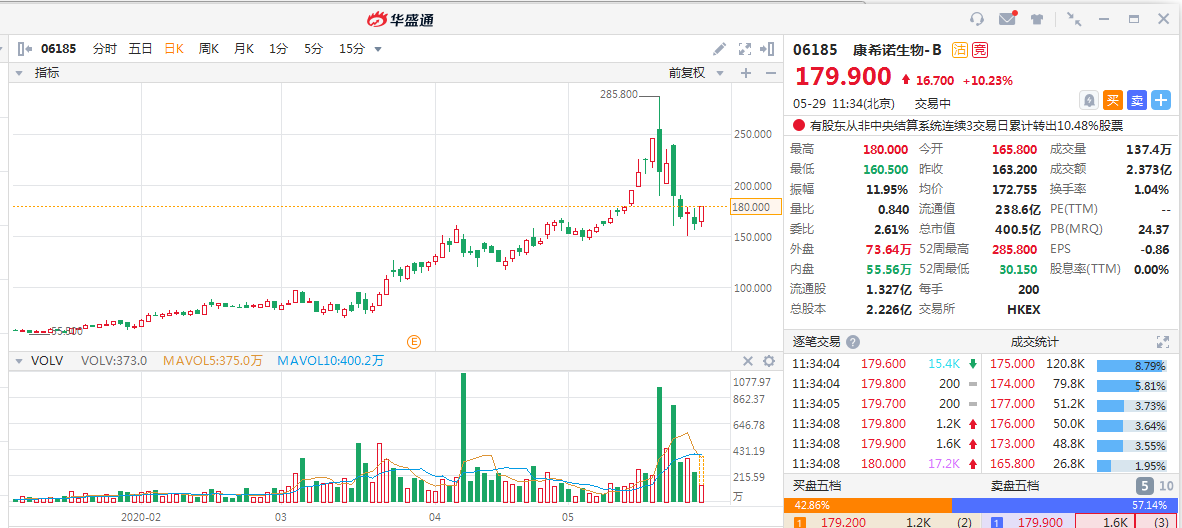Click the tallest green volume bar in April

[x=464, y=437]
